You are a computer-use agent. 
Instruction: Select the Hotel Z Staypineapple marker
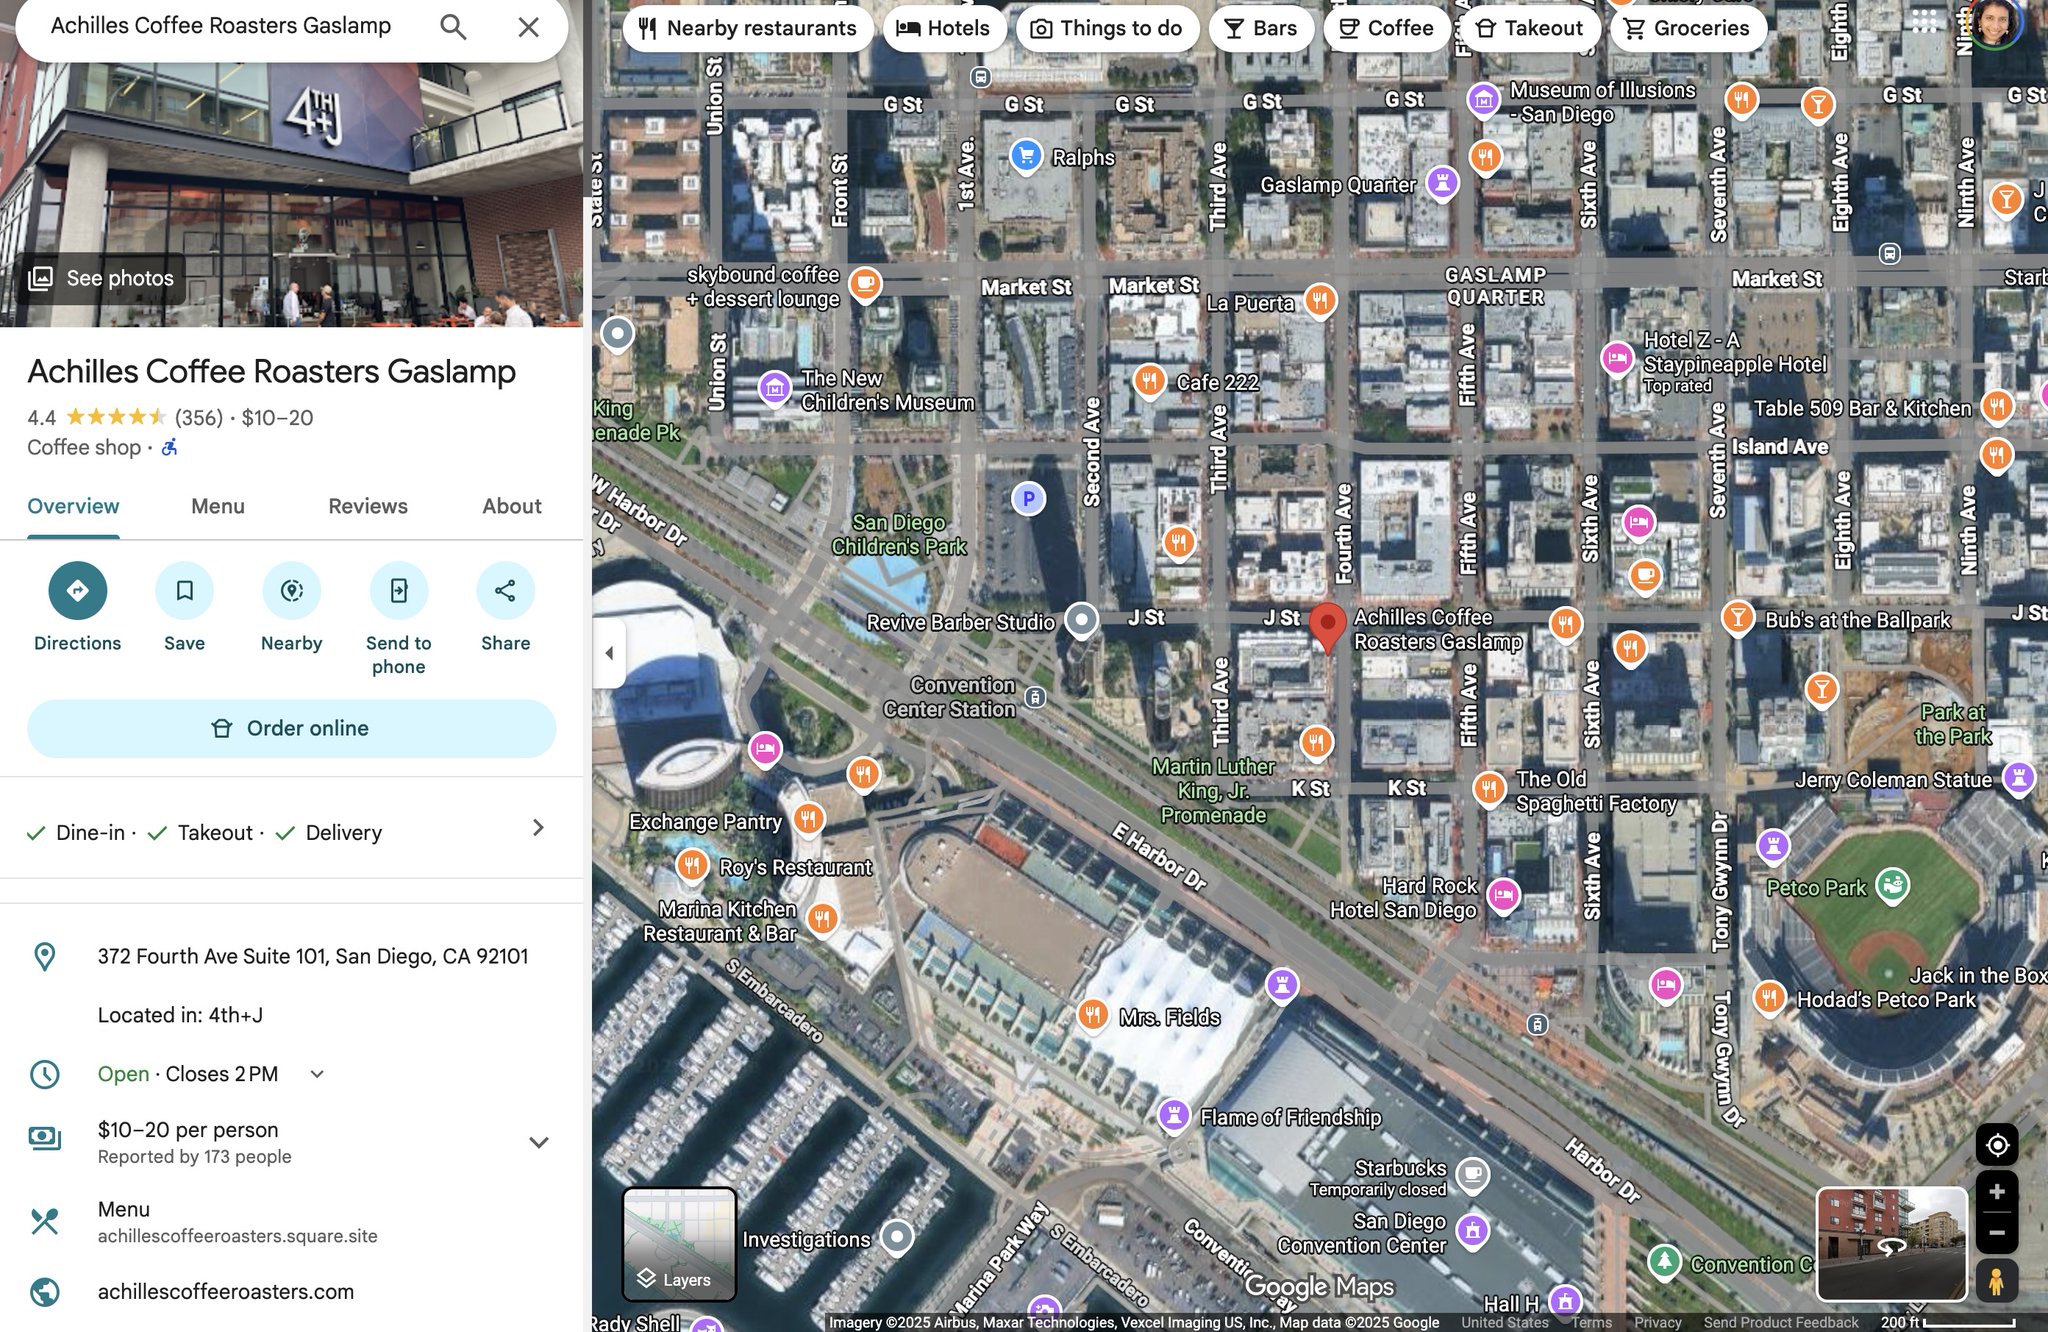(1617, 359)
